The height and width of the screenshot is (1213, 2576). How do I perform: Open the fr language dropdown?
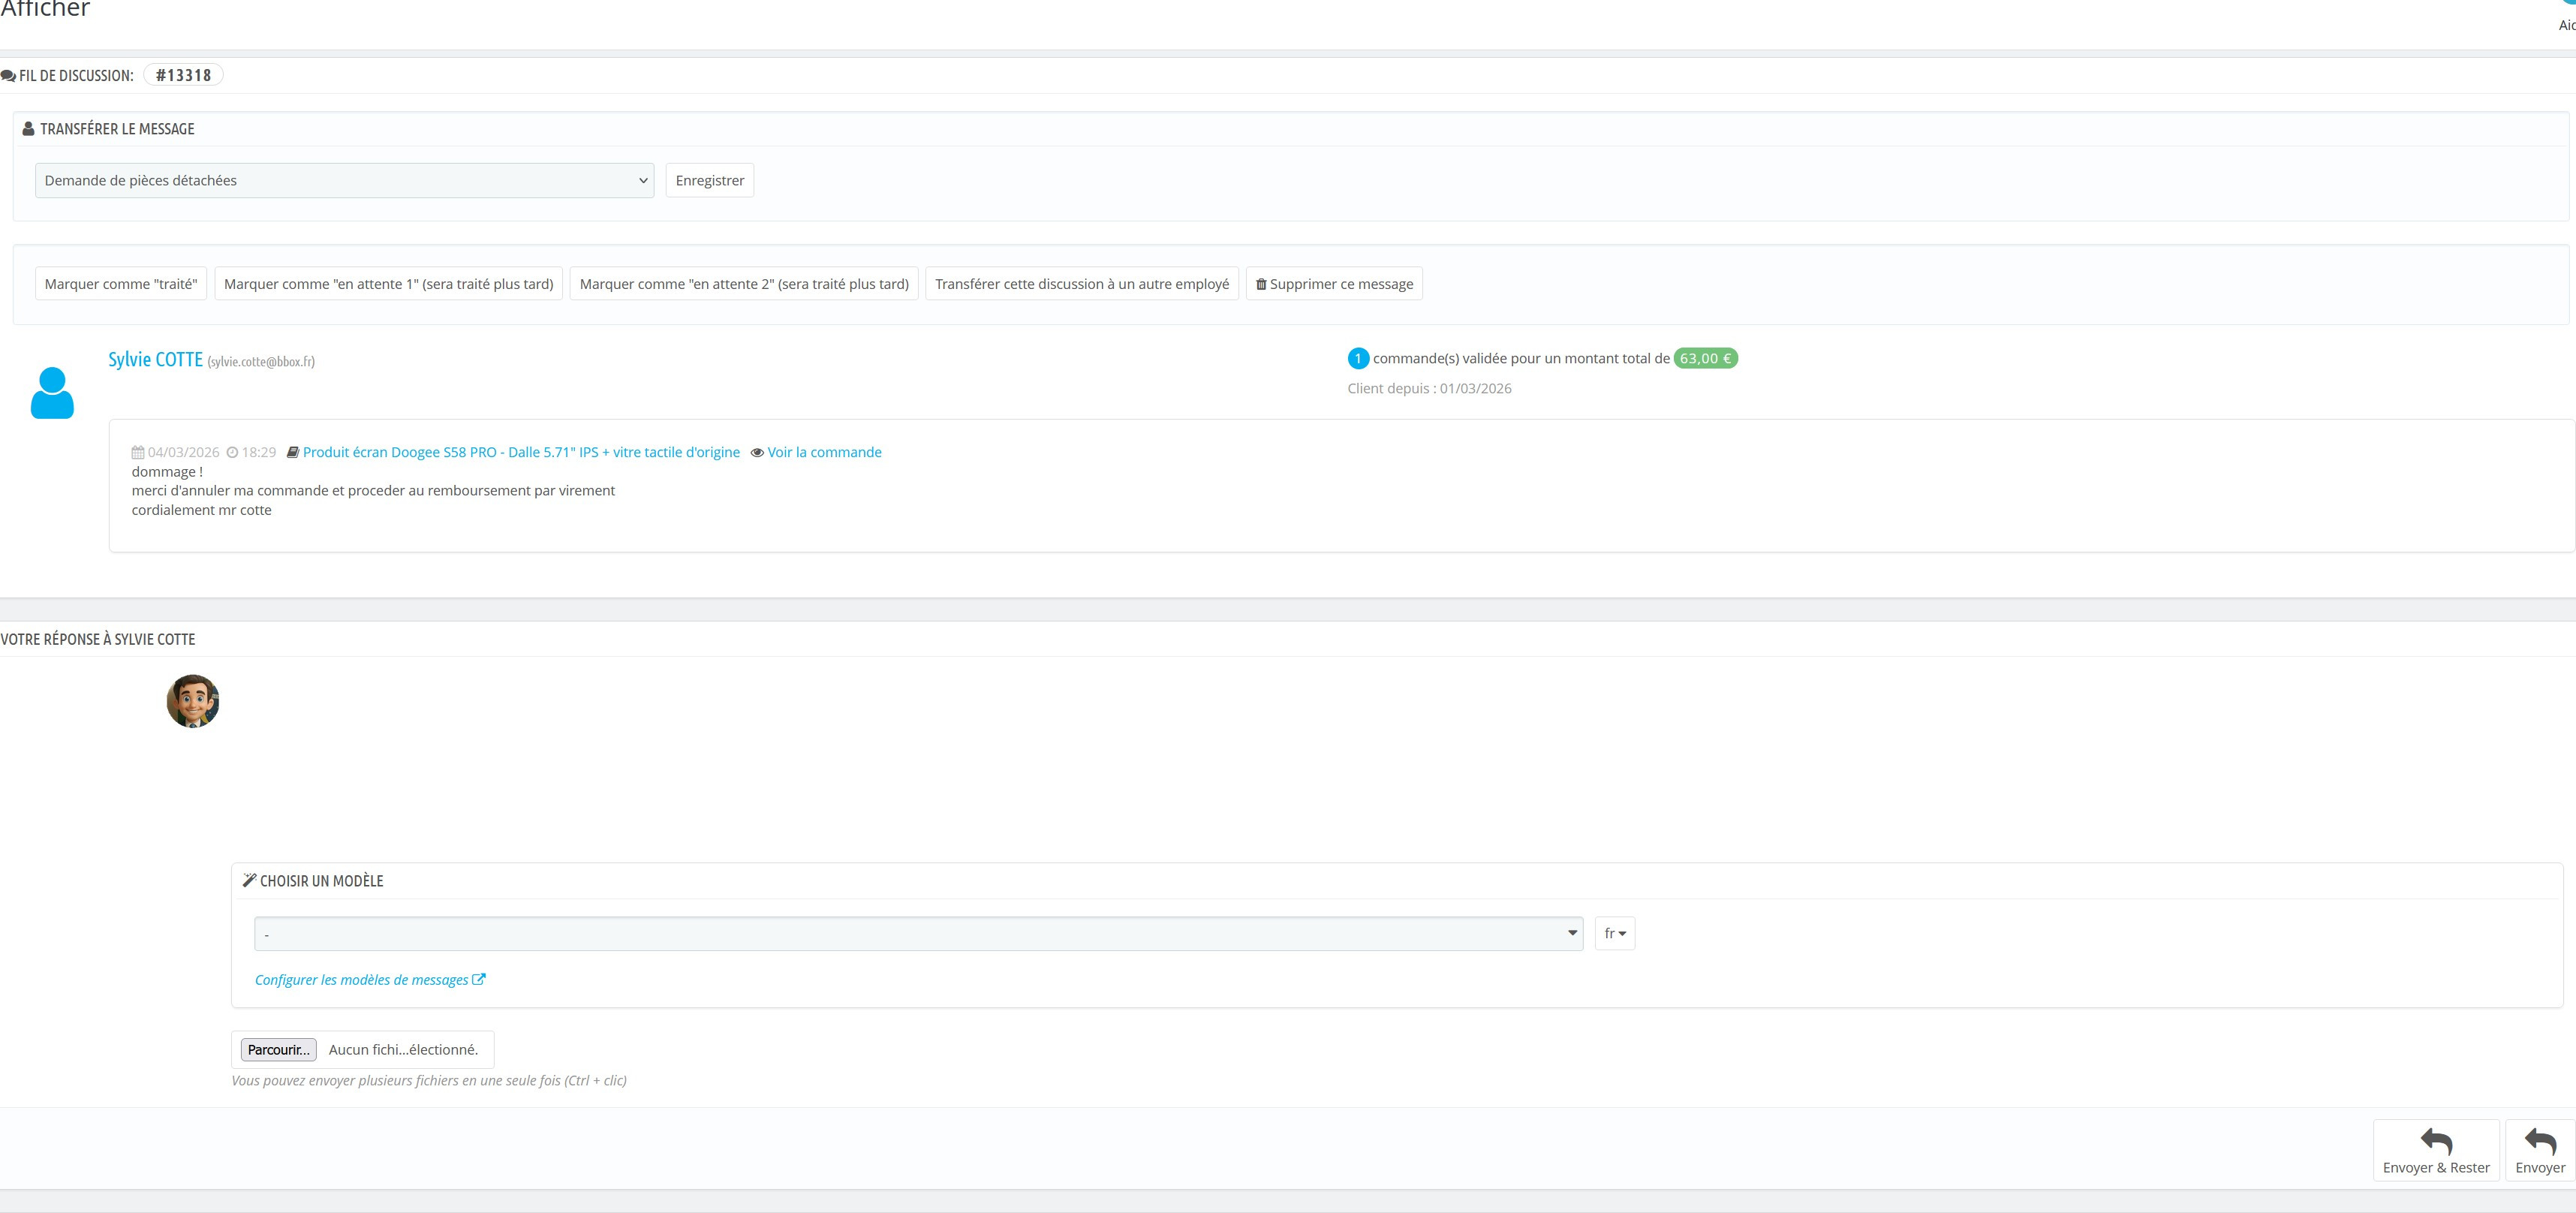[1614, 933]
